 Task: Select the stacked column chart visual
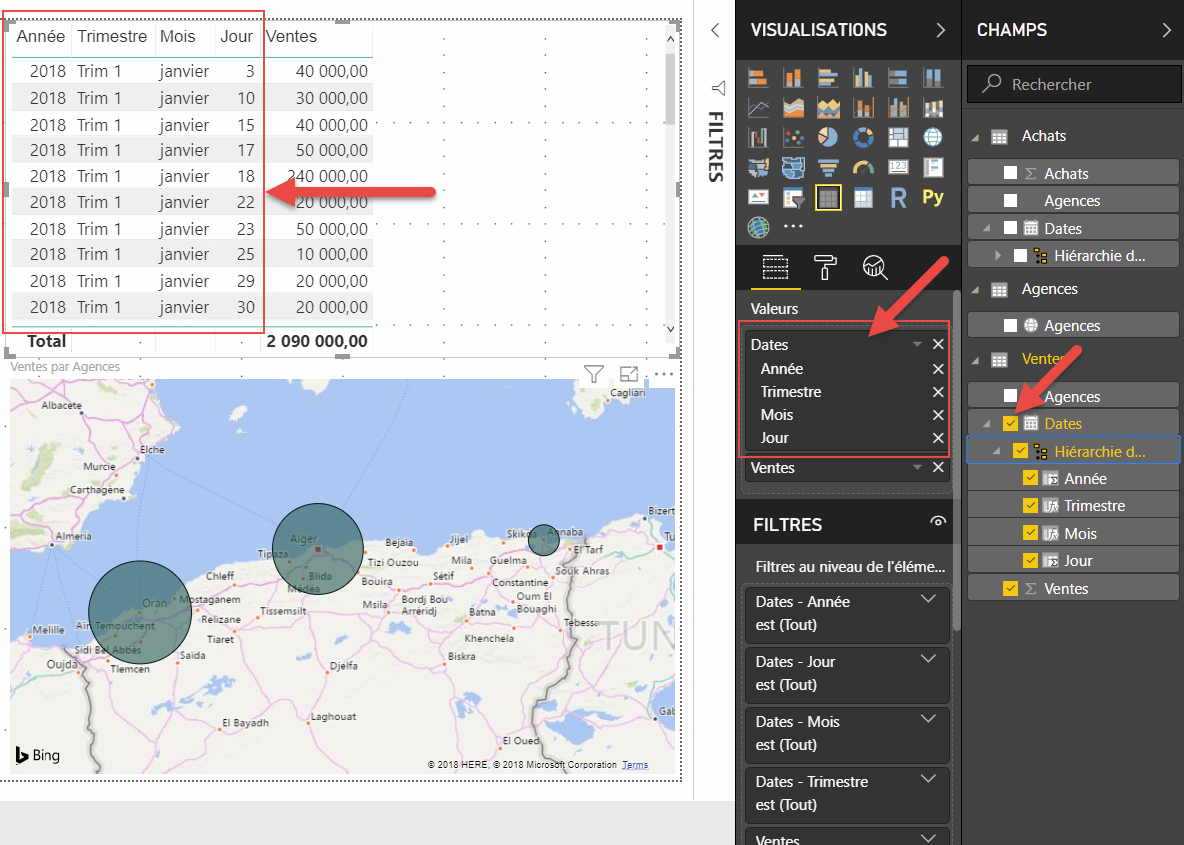tap(793, 77)
